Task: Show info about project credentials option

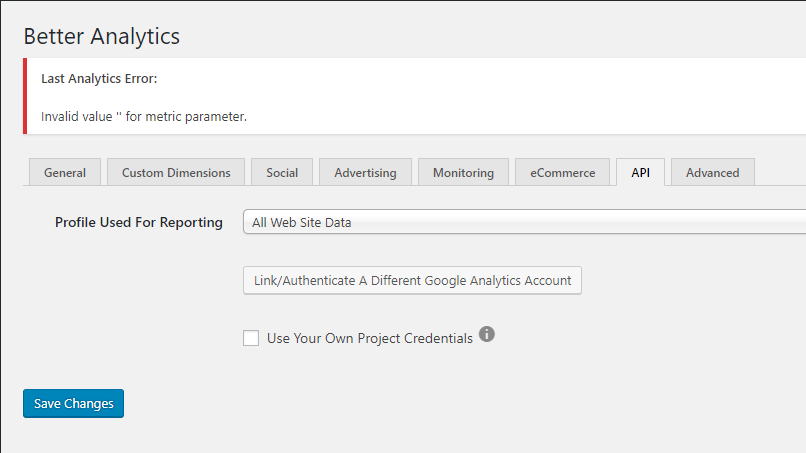Action: [487, 334]
